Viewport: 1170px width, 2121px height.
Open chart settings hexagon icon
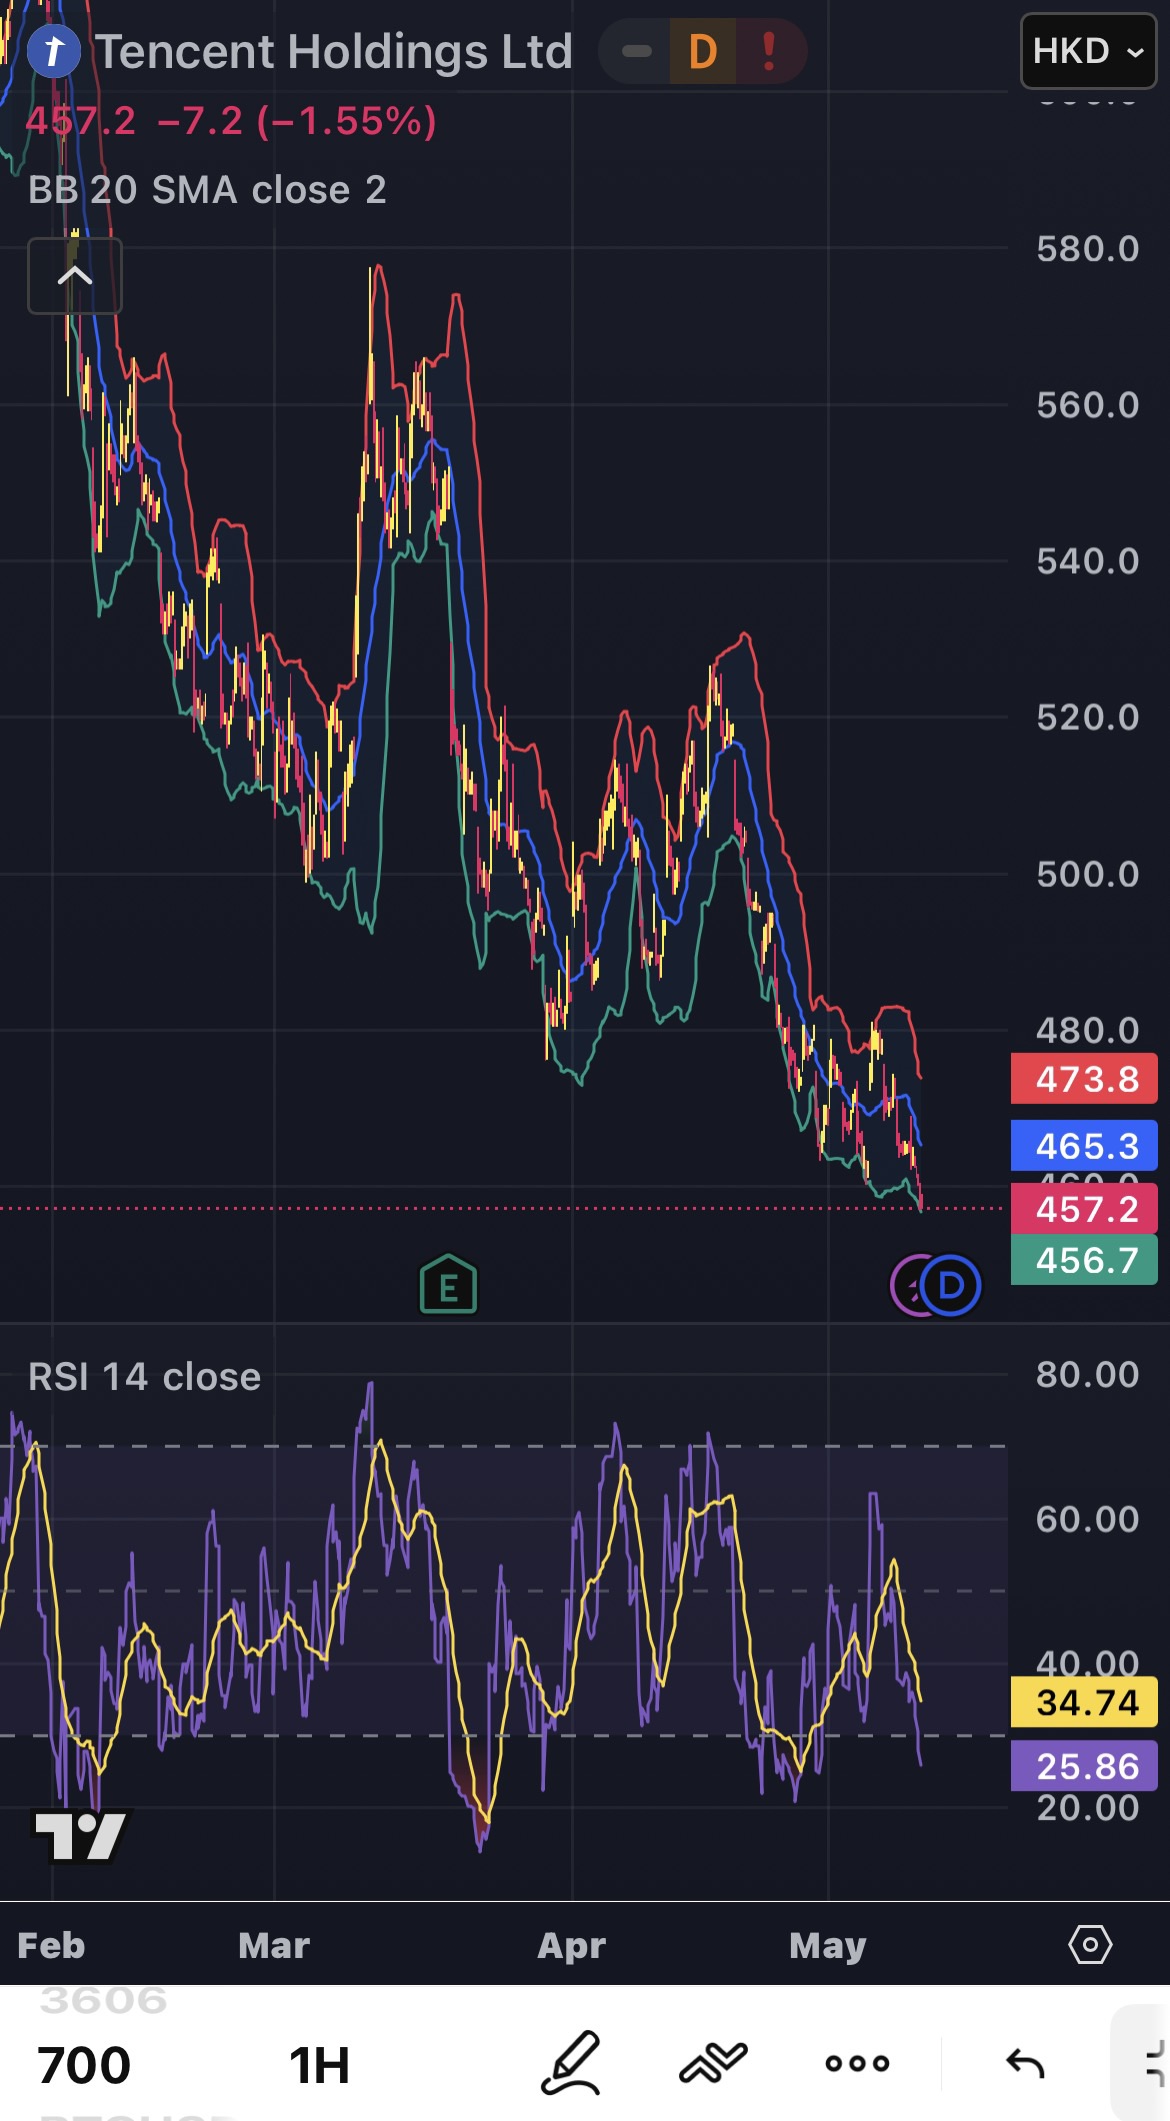pyautogui.click(x=1090, y=1945)
